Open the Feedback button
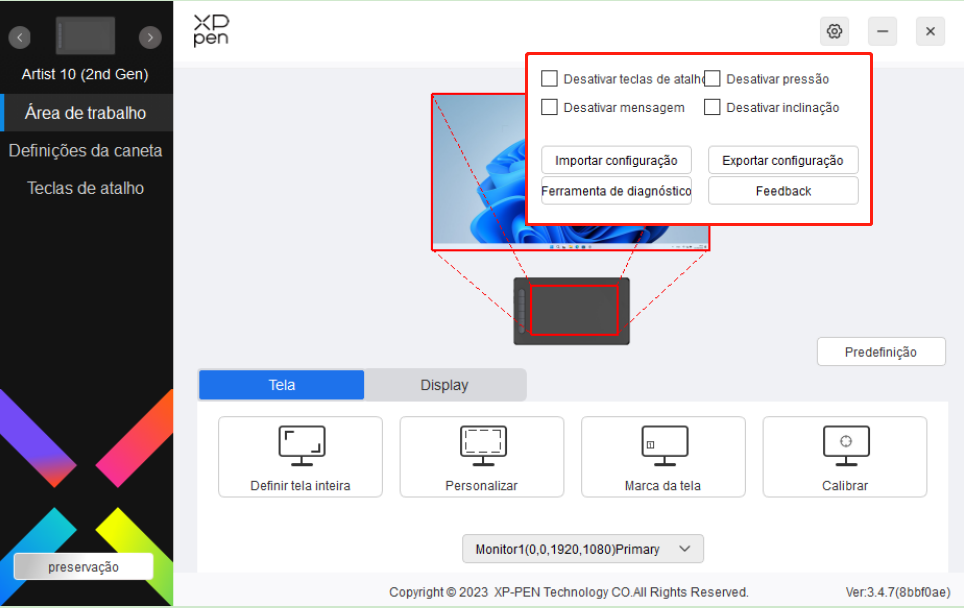 783,191
